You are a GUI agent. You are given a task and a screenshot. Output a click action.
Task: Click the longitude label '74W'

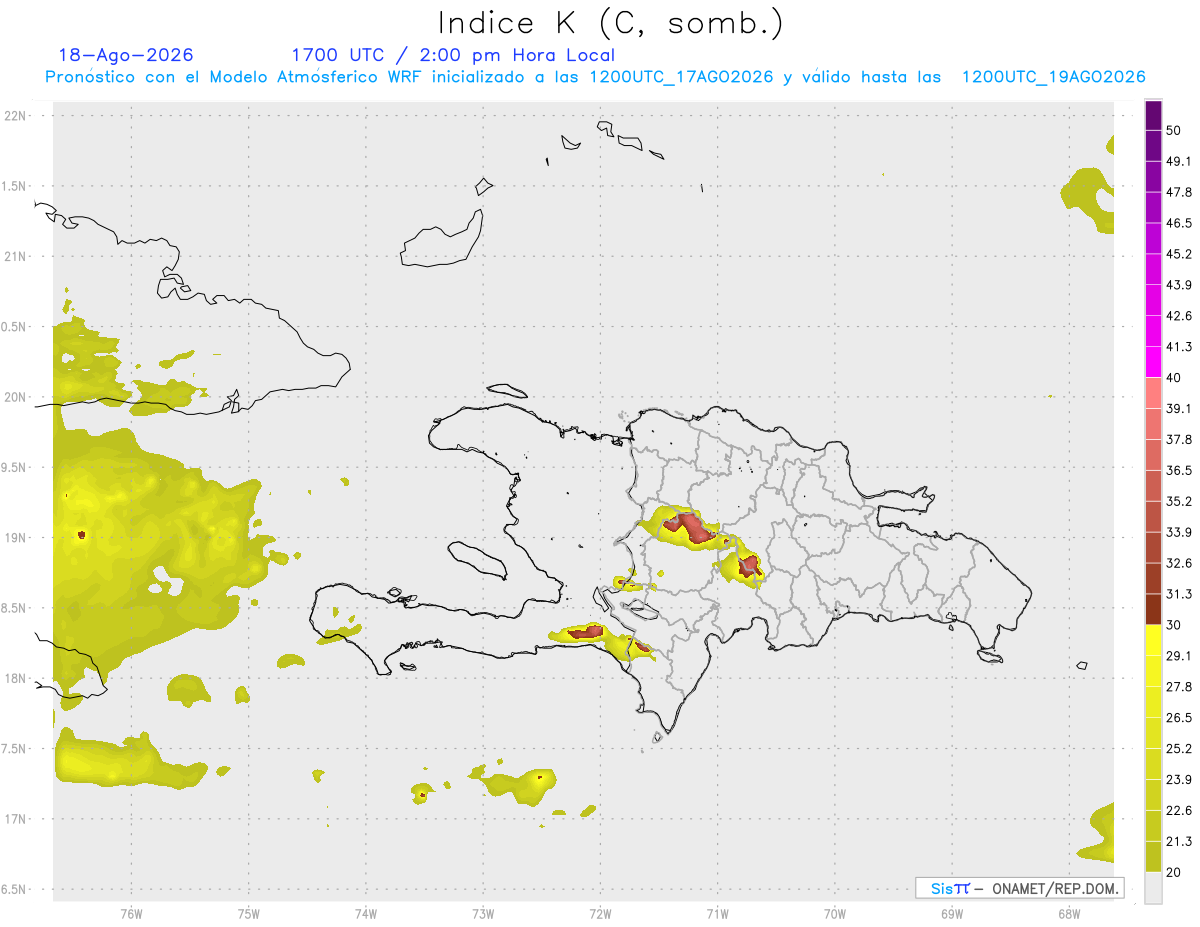click(366, 915)
